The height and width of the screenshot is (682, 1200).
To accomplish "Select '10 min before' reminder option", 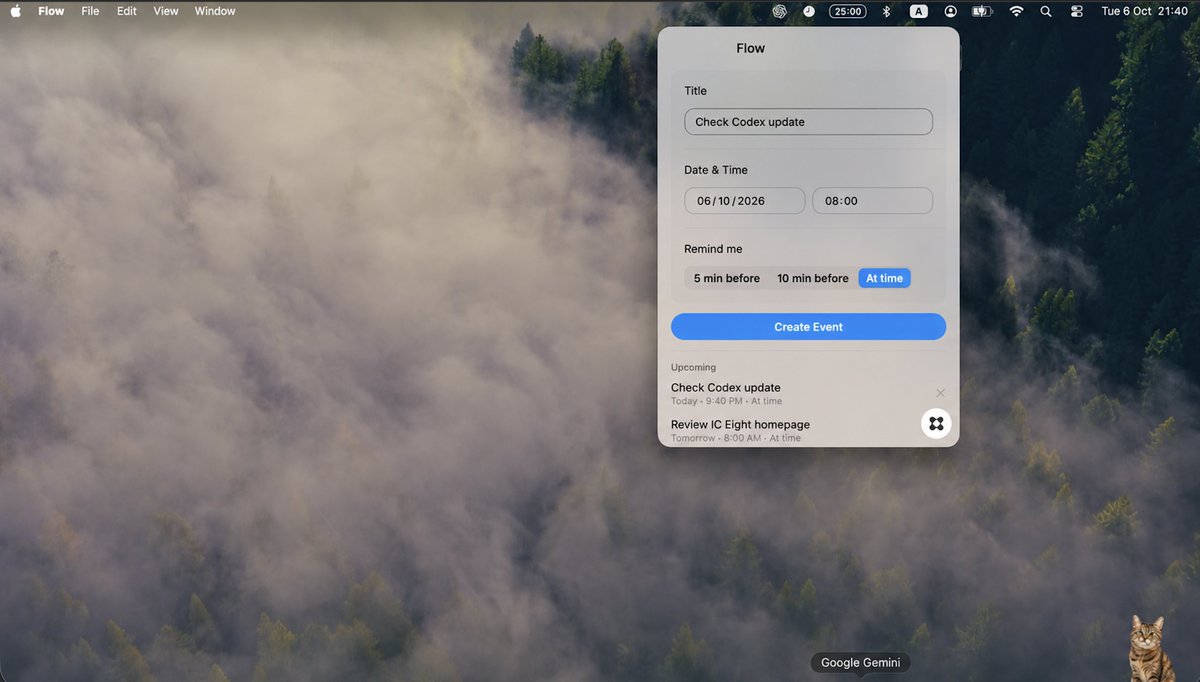I will coord(813,278).
